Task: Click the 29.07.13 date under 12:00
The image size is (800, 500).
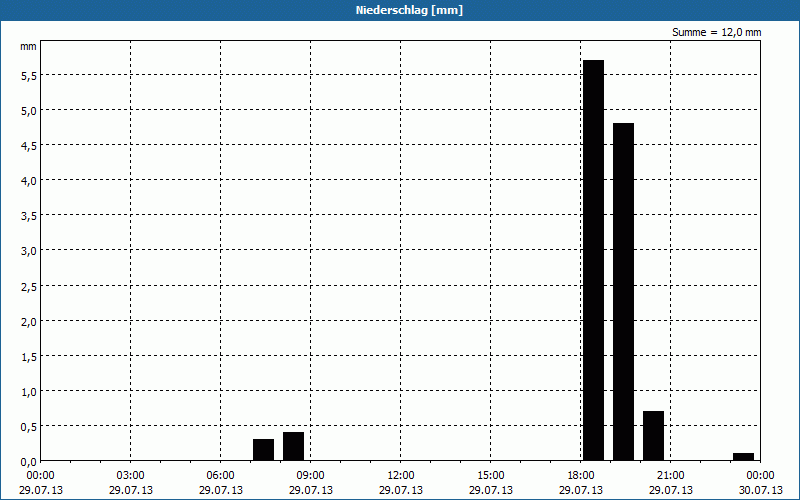Action: pyautogui.click(x=401, y=490)
